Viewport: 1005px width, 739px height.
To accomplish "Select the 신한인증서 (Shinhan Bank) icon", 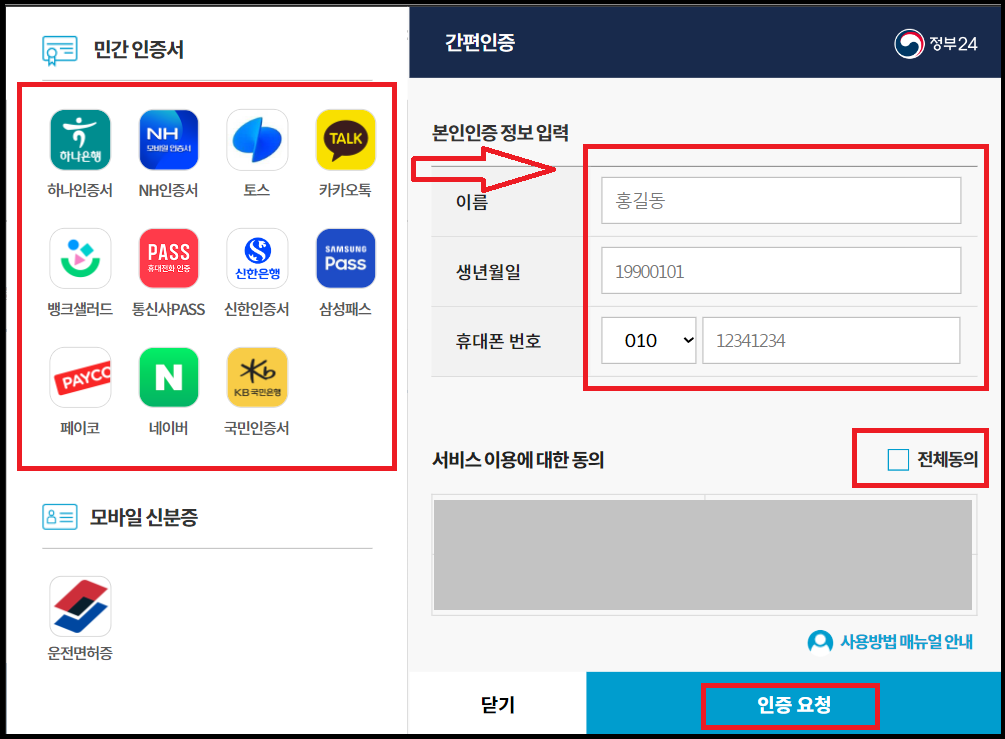I will tap(257, 258).
